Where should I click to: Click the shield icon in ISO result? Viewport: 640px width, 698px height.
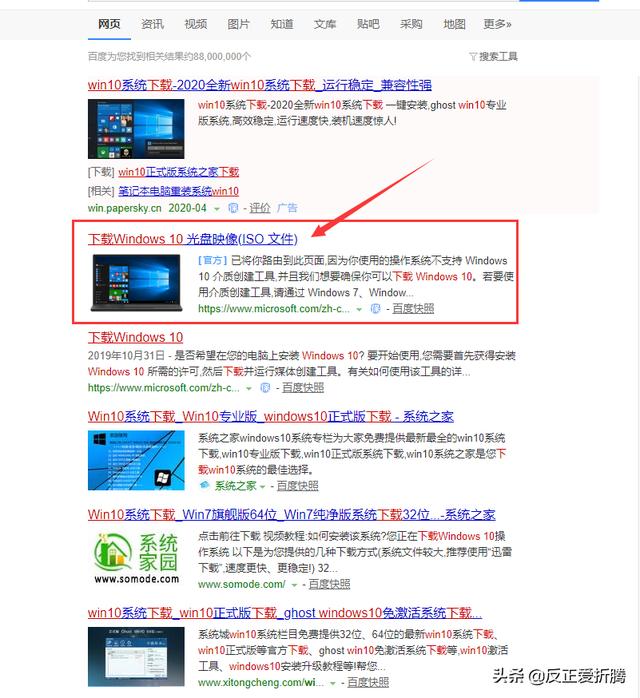click(x=375, y=308)
